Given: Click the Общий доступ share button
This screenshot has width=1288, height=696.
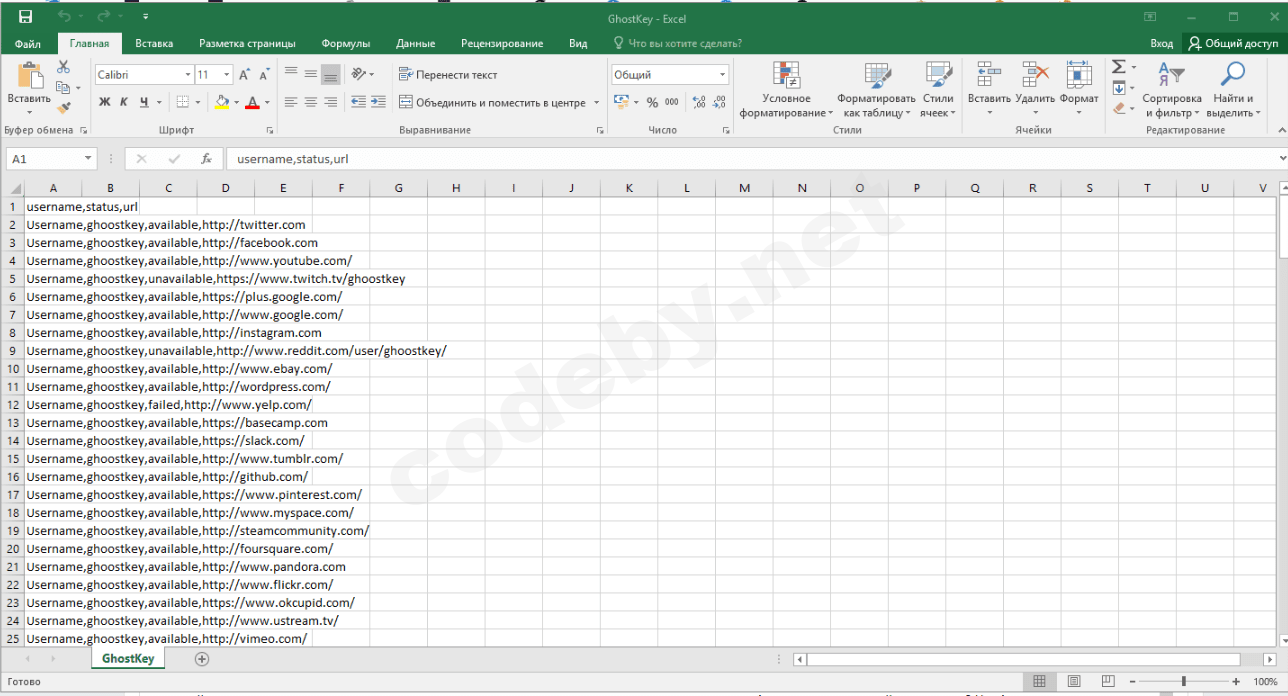Looking at the screenshot, I should point(1233,44).
